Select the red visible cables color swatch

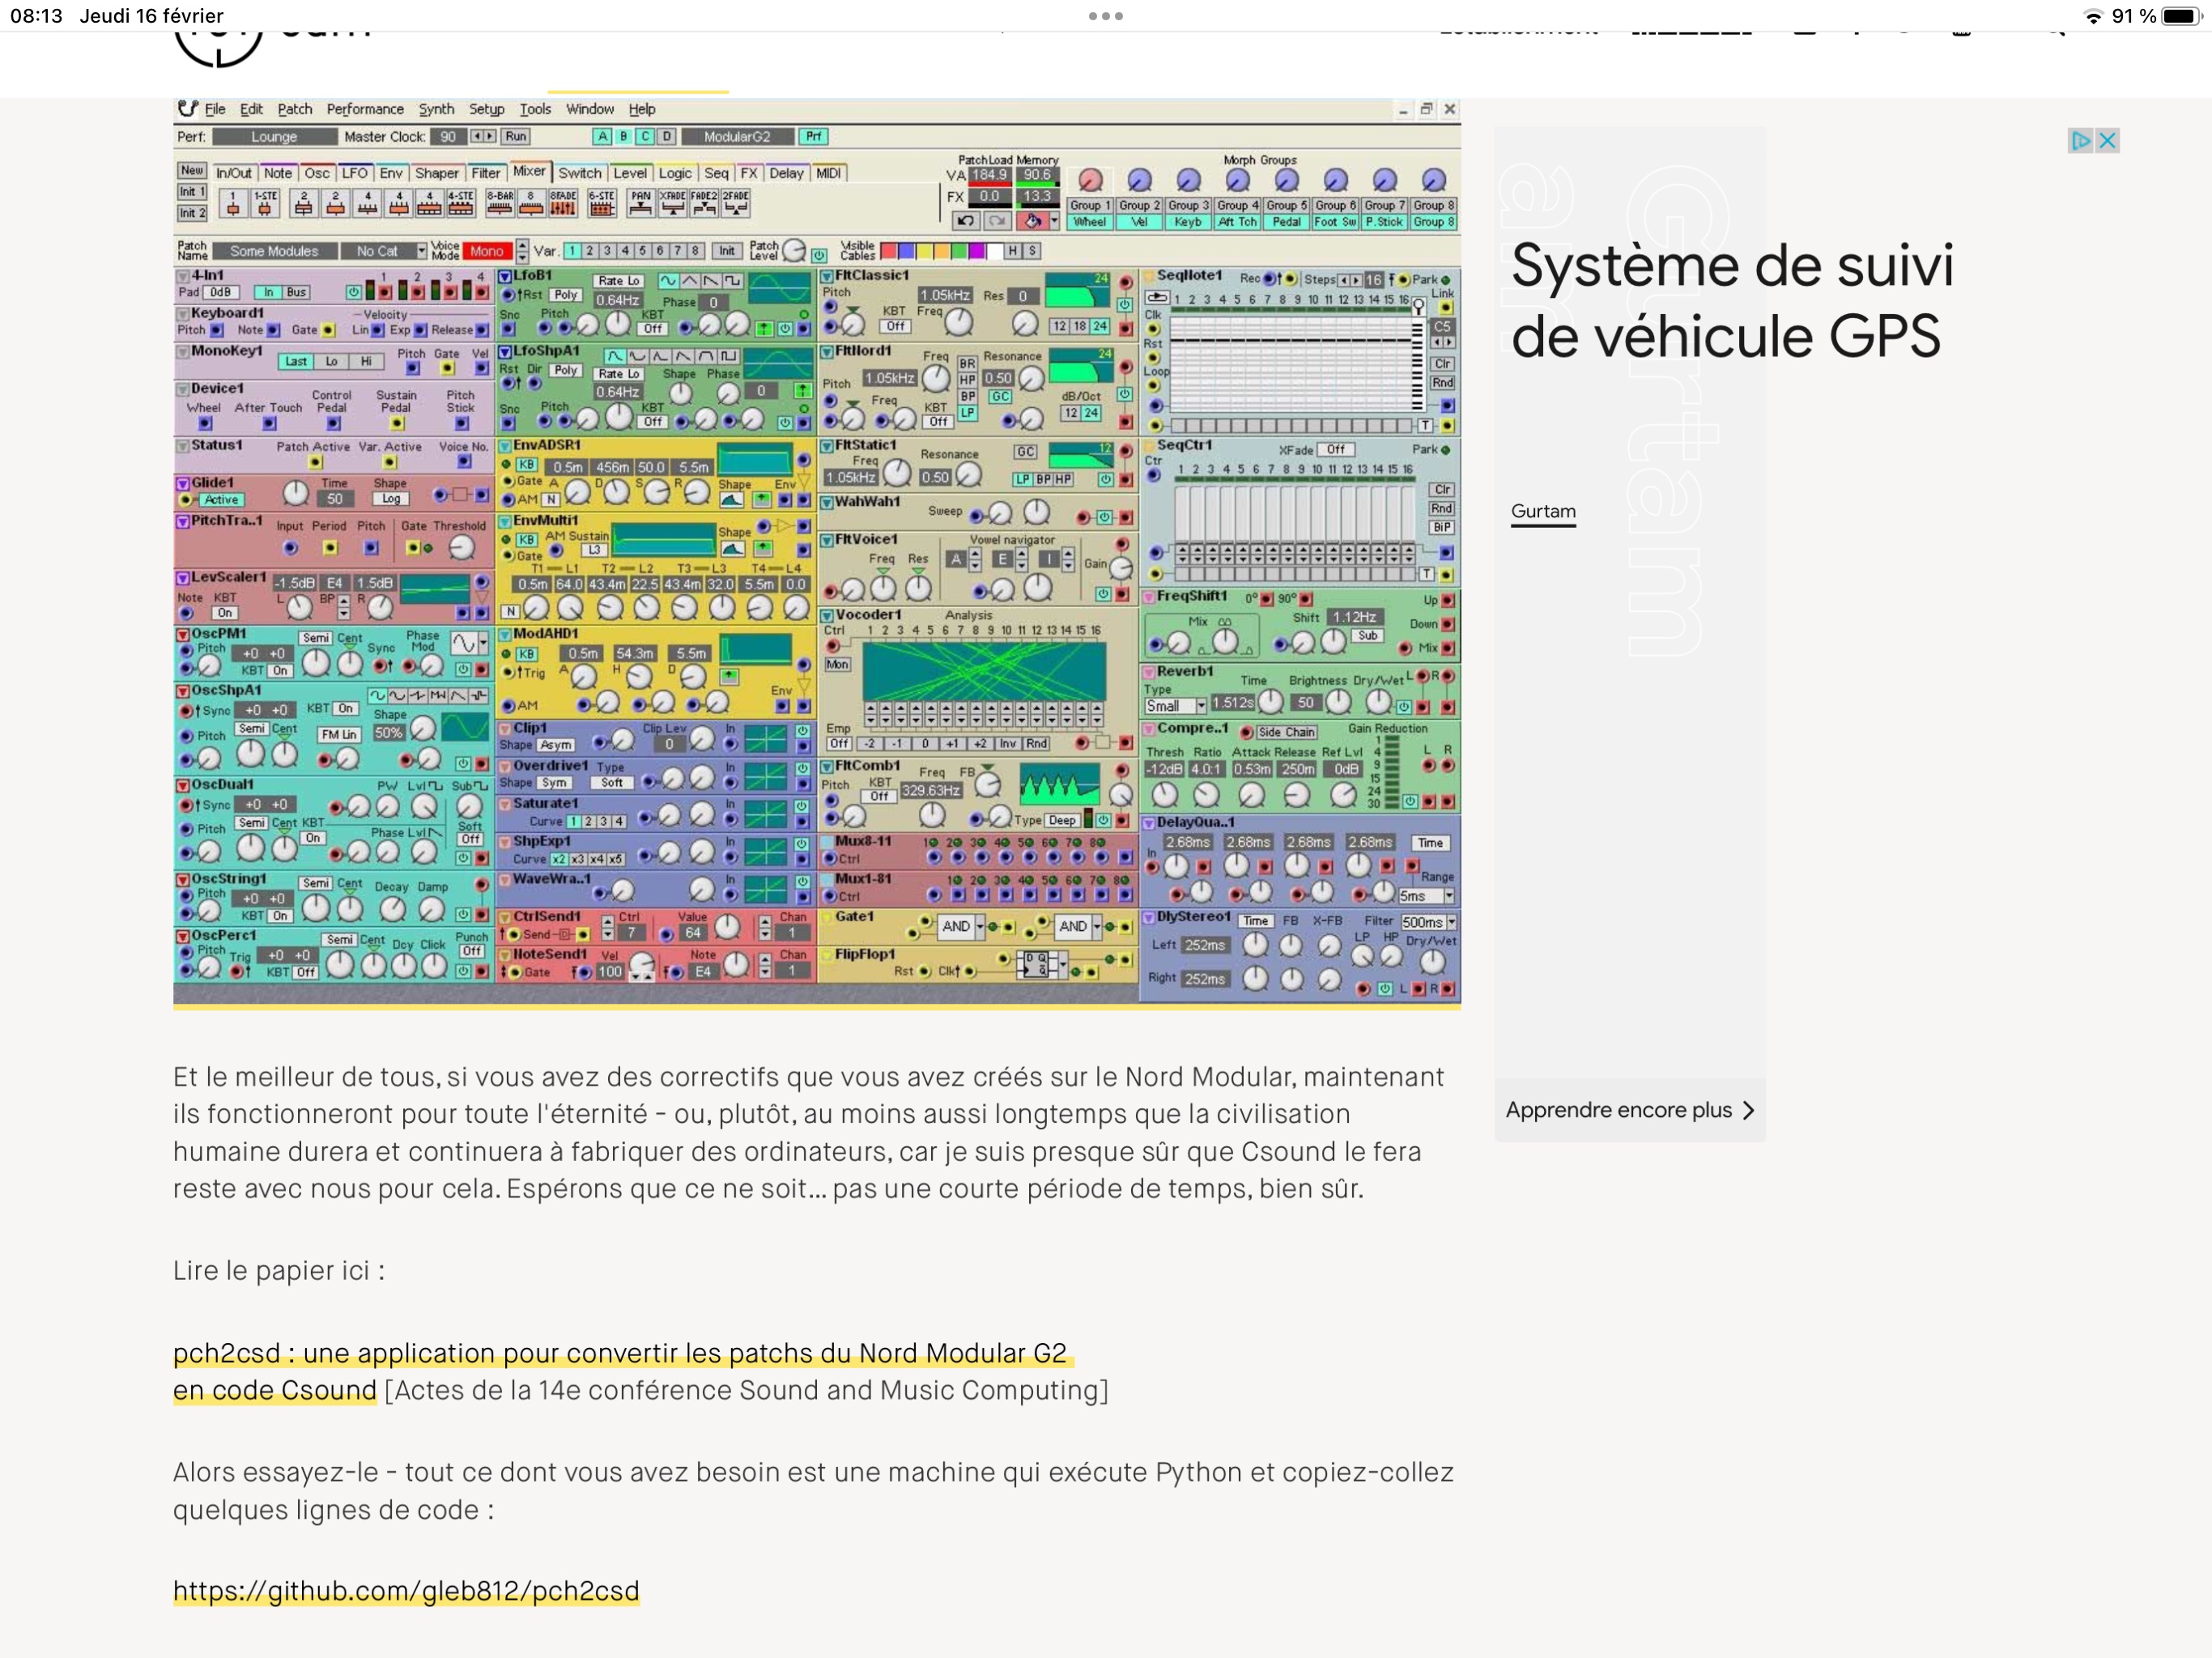point(888,252)
